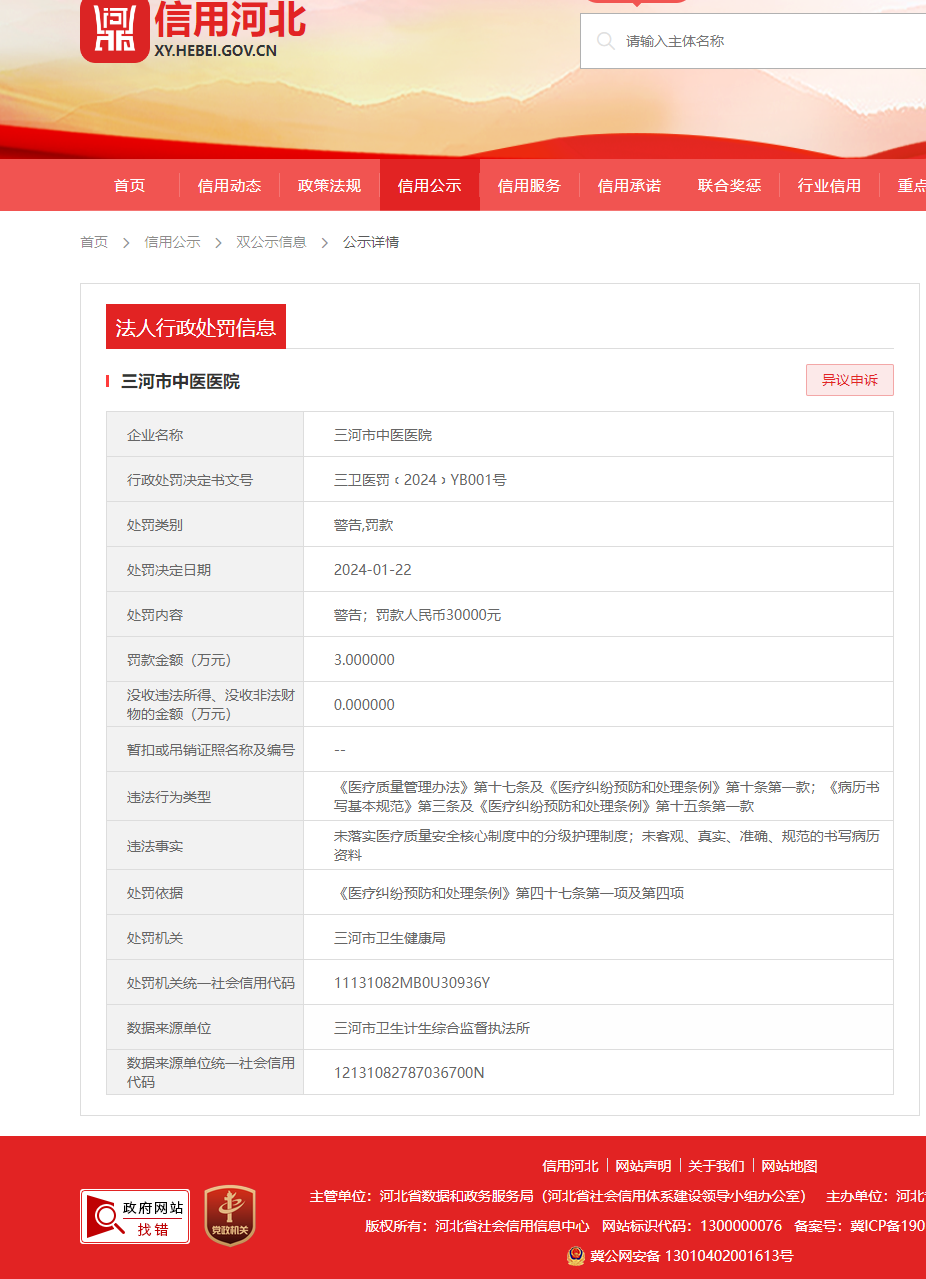Click the 党政机关 emblem icon
The width and height of the screenshot is (926, 1279).
[230, 1216]
